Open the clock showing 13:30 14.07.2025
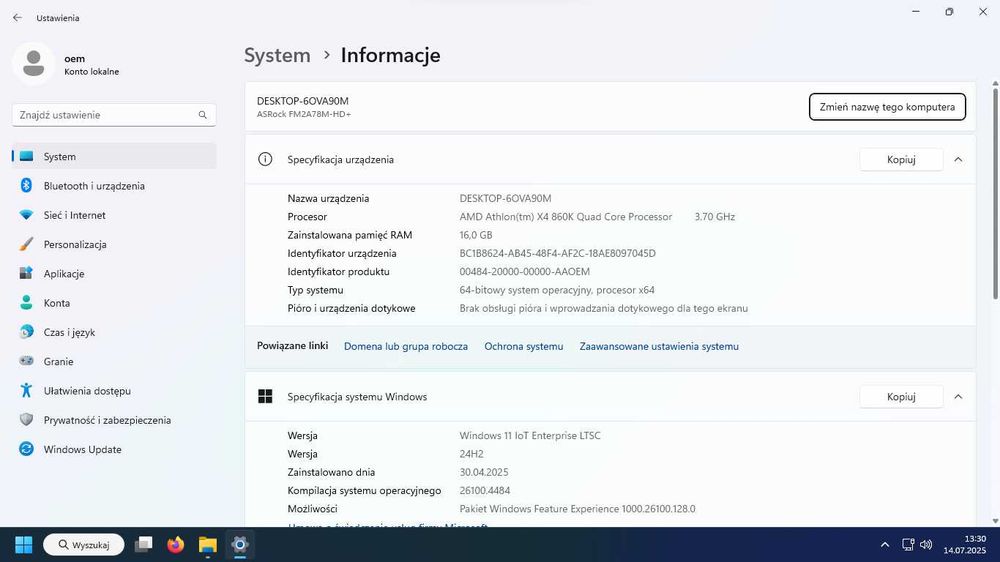The width and height of the screenshot is (1000, 562). click(x=965, y=545)
